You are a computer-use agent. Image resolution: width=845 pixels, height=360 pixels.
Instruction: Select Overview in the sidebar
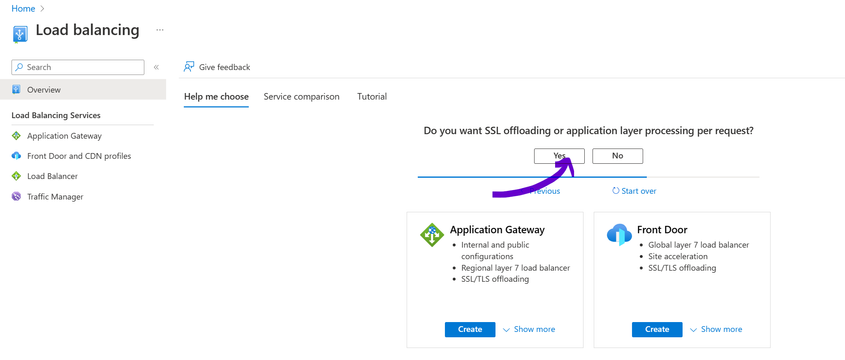pos(83,89)
